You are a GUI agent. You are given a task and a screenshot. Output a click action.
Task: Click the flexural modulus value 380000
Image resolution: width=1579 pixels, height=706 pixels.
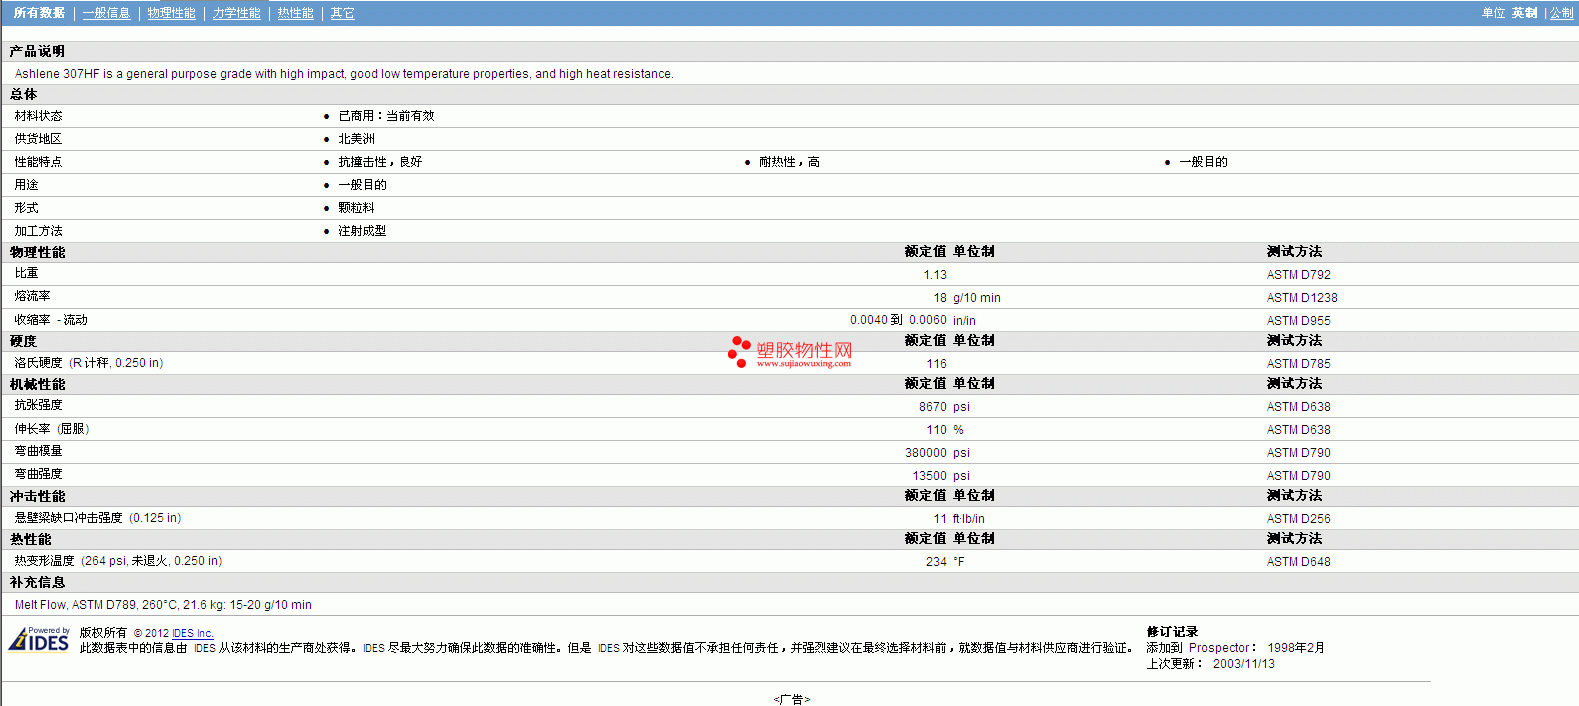coord(926,453)
